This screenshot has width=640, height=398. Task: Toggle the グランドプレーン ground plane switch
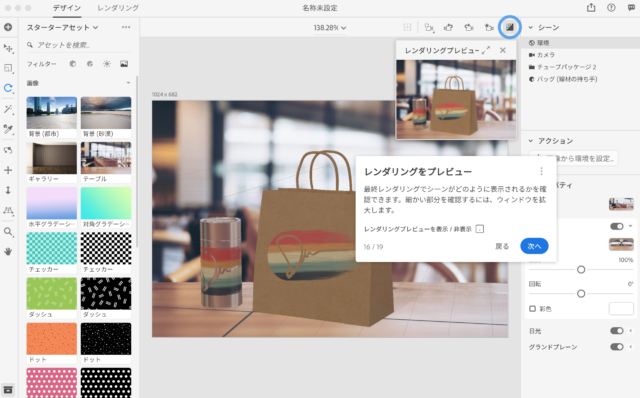(x=617, y=347)
